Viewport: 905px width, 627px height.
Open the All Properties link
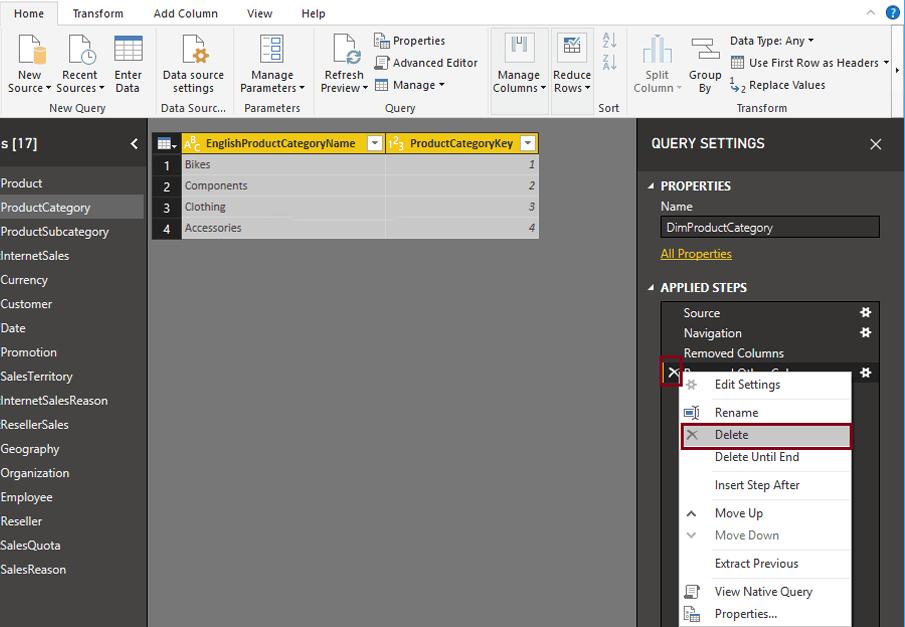point(696,254)
